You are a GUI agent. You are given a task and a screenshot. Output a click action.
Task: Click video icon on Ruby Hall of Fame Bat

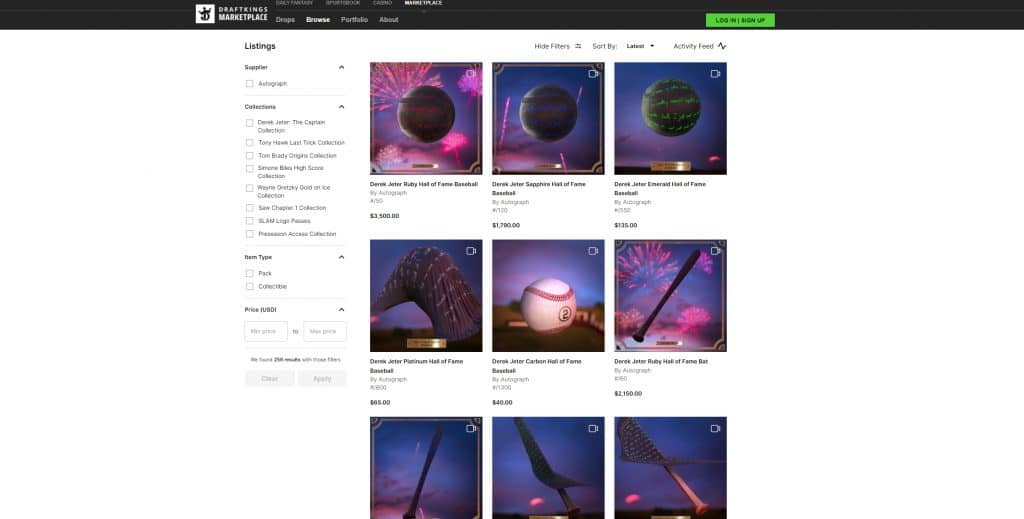(715, 251)
